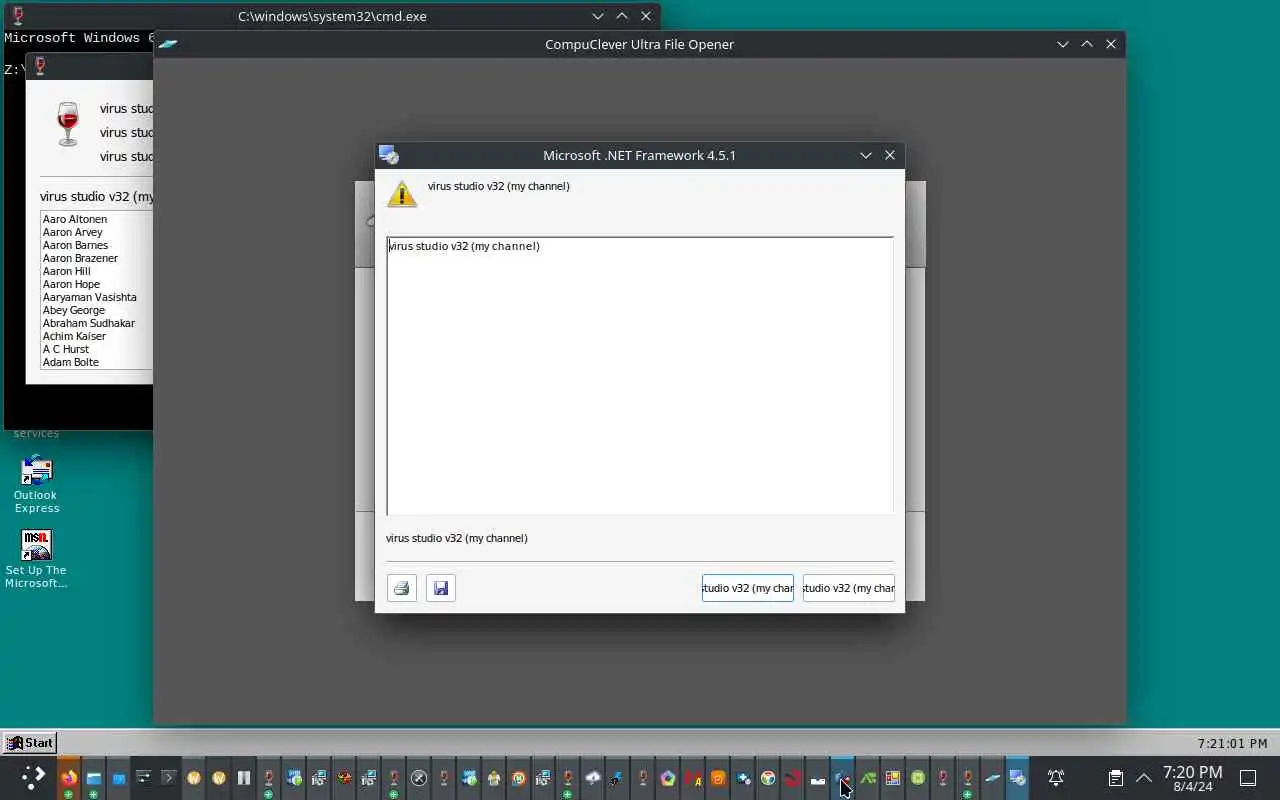Viewport: 1280px width, 800px height.
Task: Click the highlighted blue-bordered dialog button
Action: (x=748, y=588)
